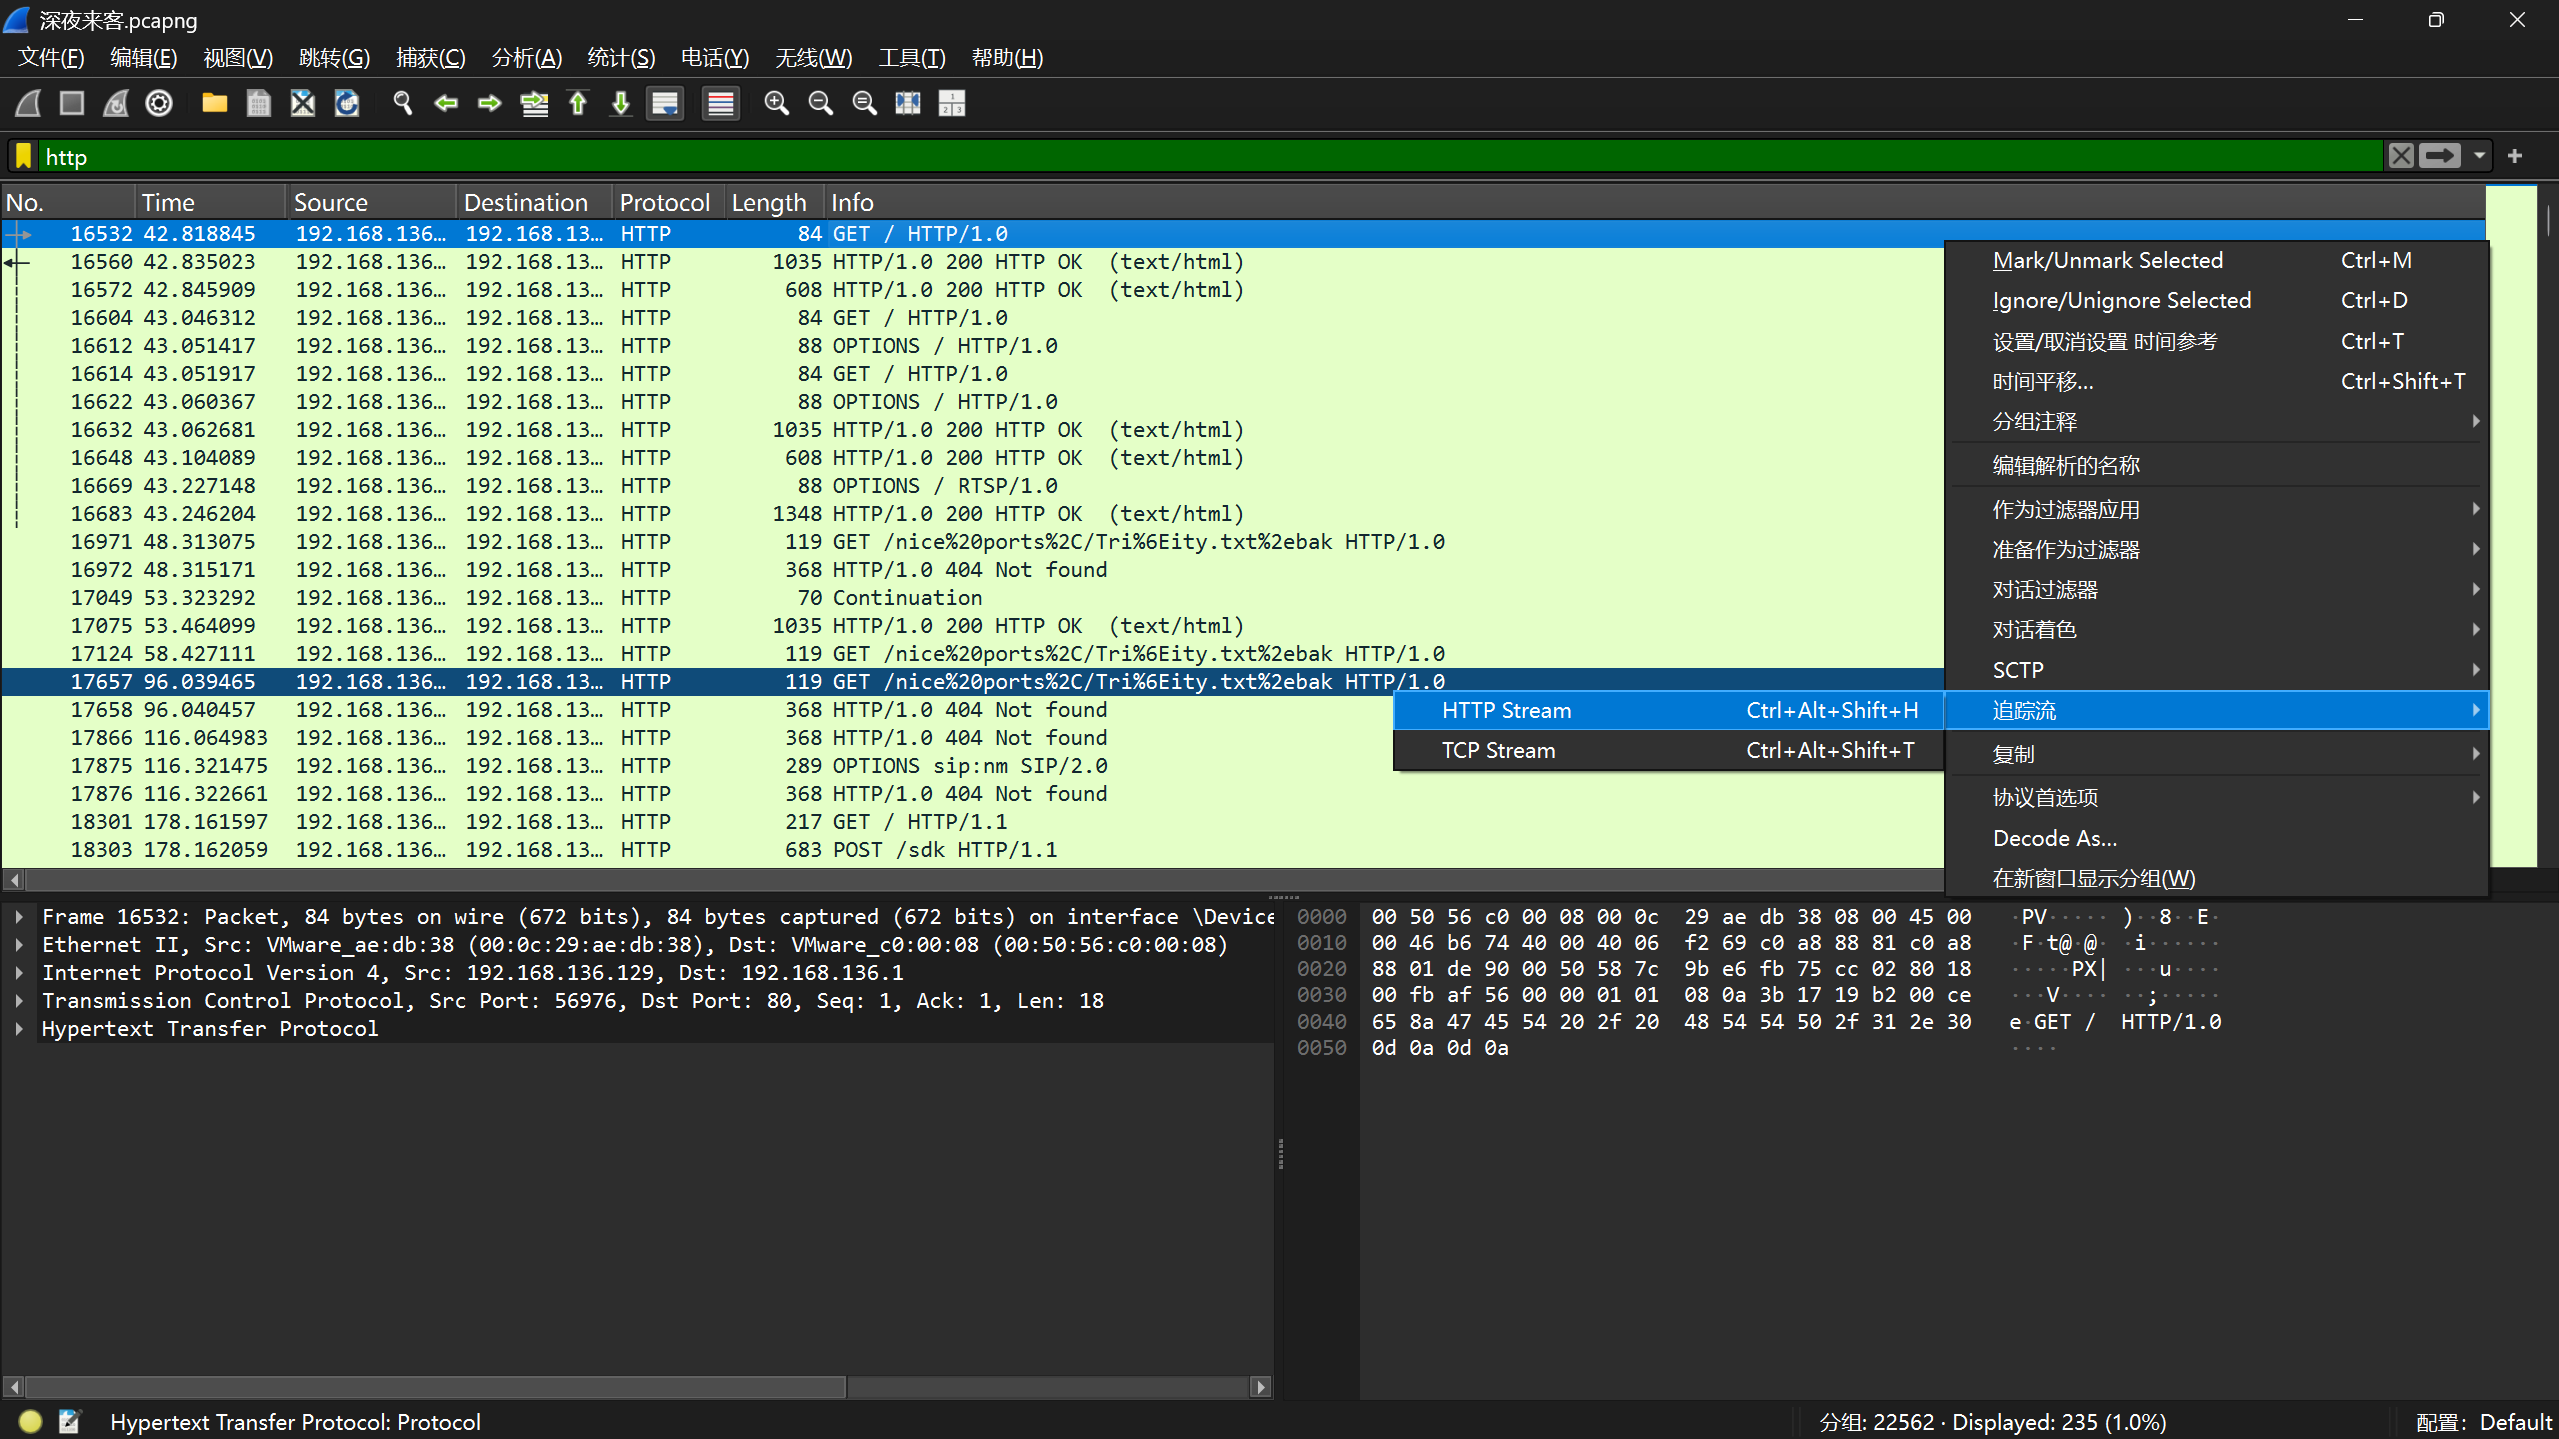Add a new filter button
Screen dimensions: 2559x1439
pos(2515,156)
